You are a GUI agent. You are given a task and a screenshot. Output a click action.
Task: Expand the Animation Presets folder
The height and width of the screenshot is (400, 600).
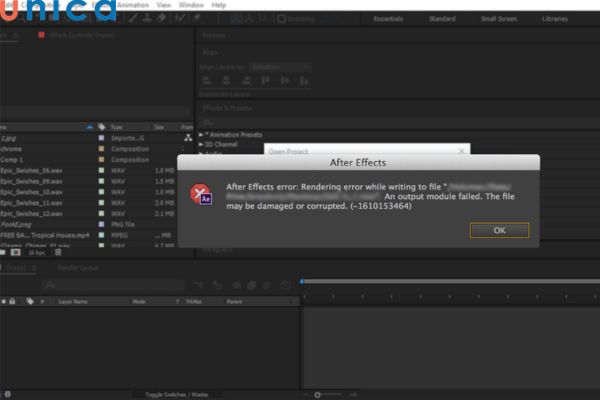pos(202,134)
